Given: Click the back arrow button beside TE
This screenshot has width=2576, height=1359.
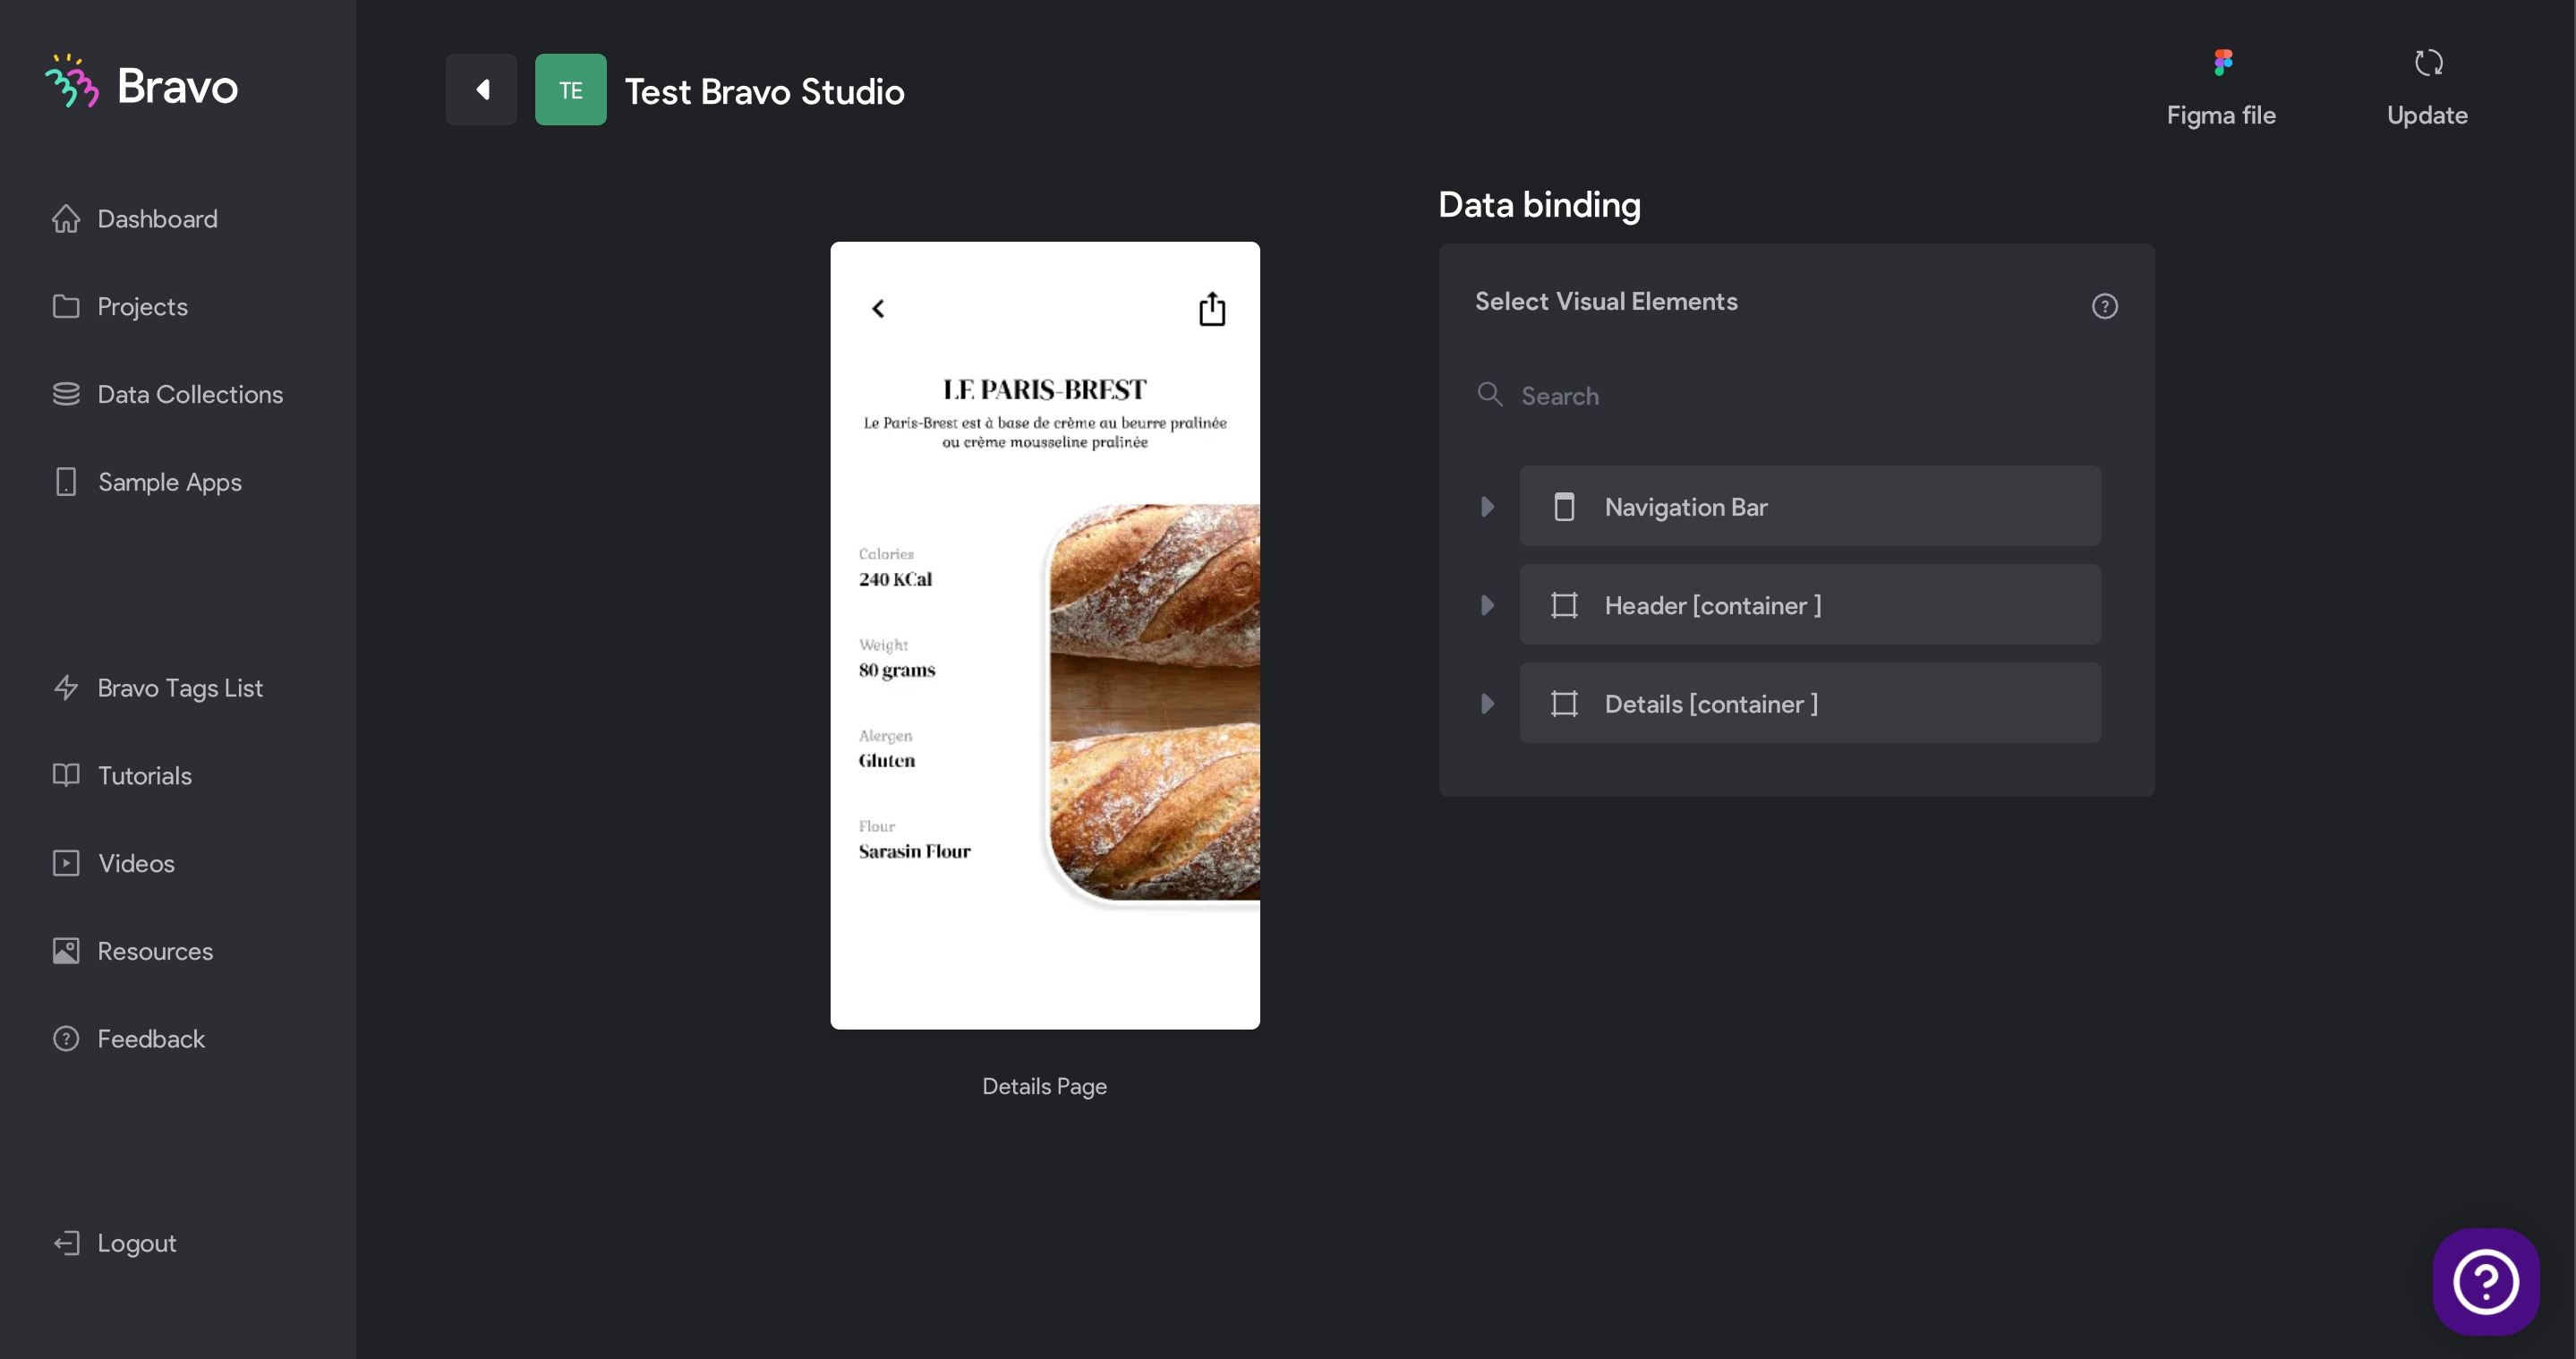Looking at the screenshot, I should (x=481, y=90).
